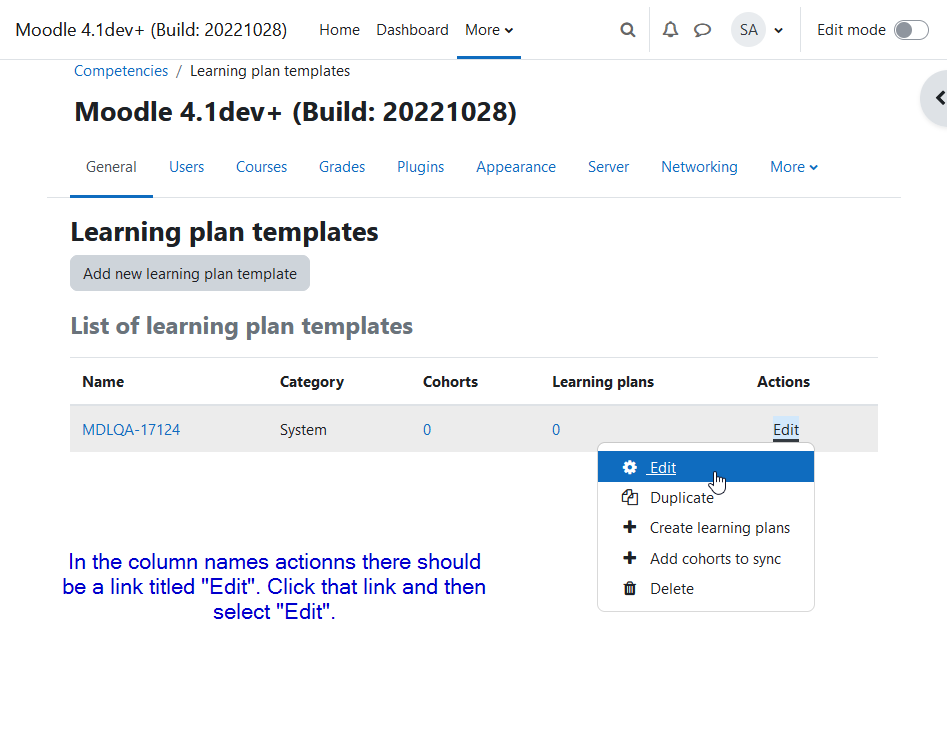Click the site name Moodle 4.1dev+ in navbar
This screenshot has height=745, width=947.
click(151, 30)
